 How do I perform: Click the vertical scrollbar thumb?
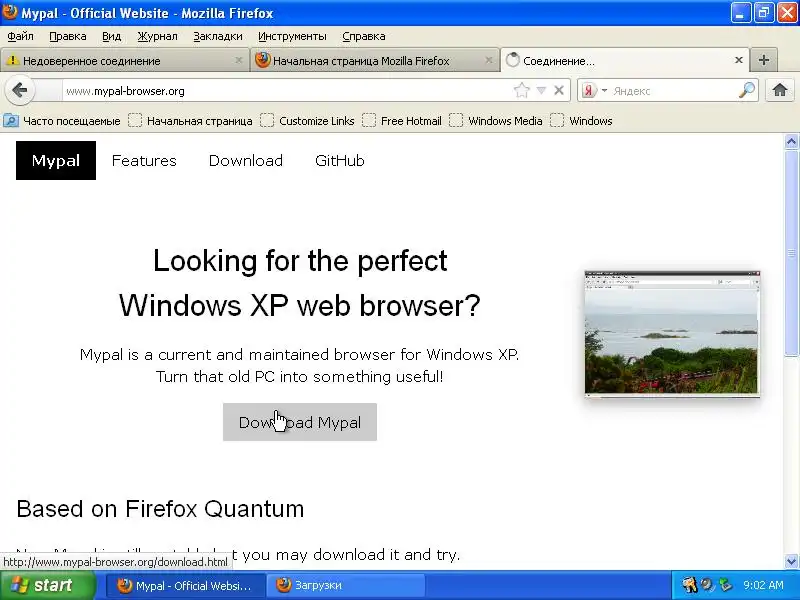(791, 253)
